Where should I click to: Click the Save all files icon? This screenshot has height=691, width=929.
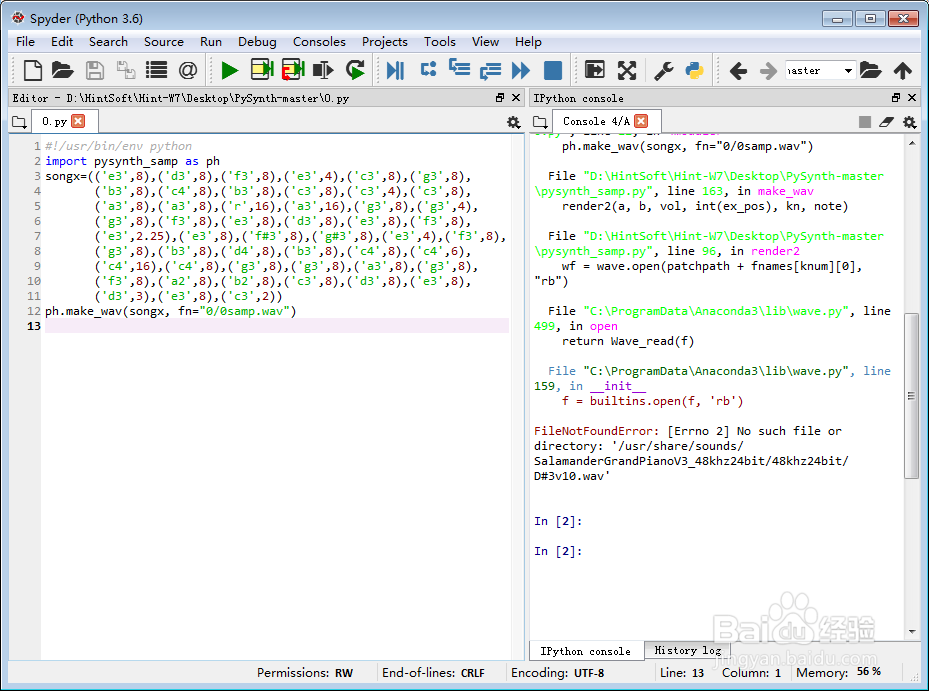[x=126, y=71]
